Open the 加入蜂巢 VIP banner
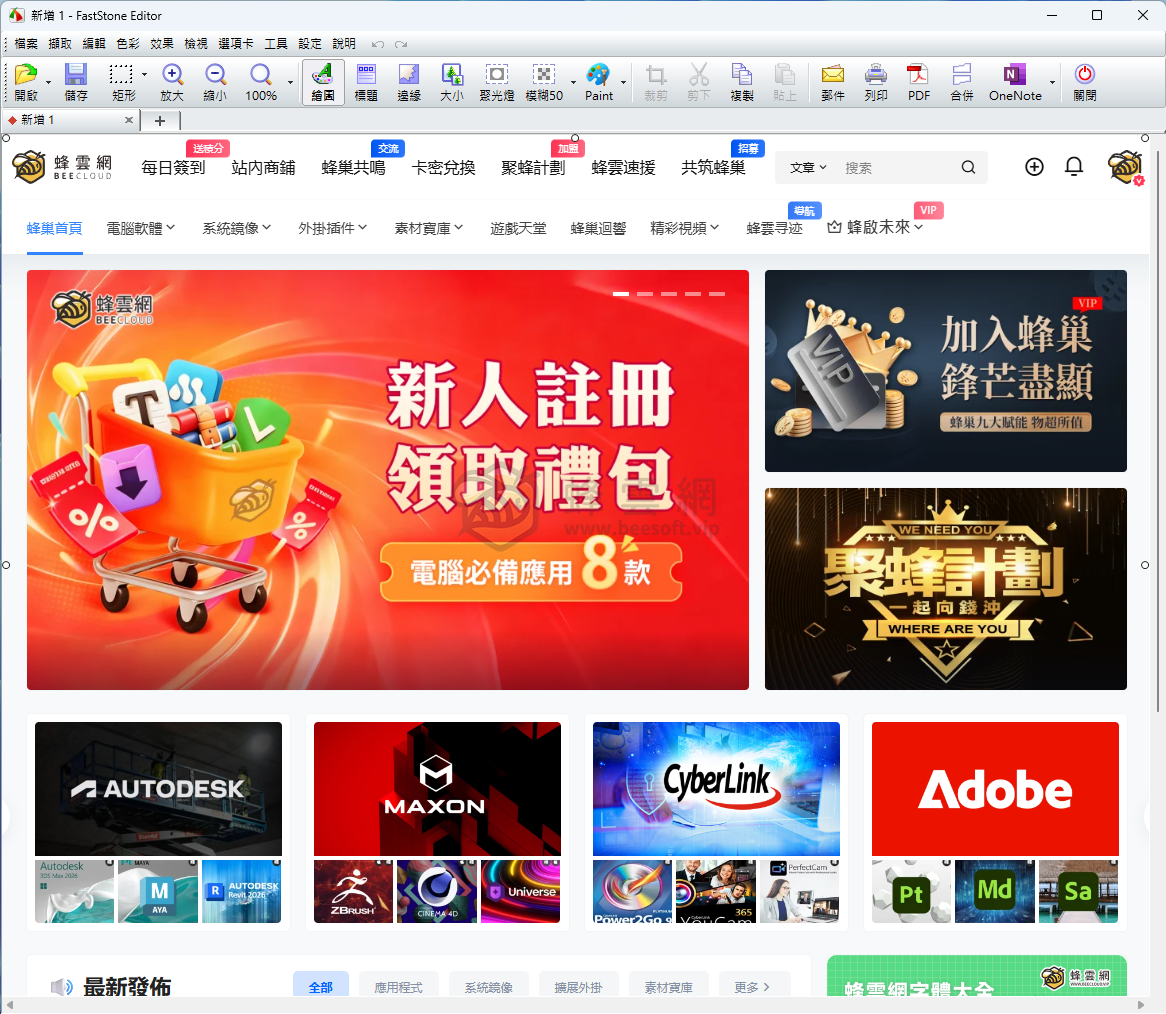 click(x=945, y=371)
